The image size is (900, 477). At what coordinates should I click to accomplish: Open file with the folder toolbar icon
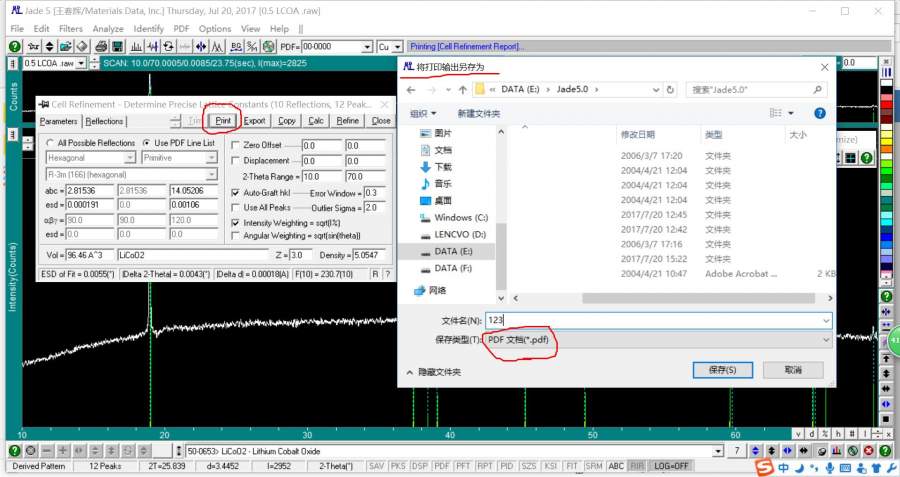(x=66, y=46)
